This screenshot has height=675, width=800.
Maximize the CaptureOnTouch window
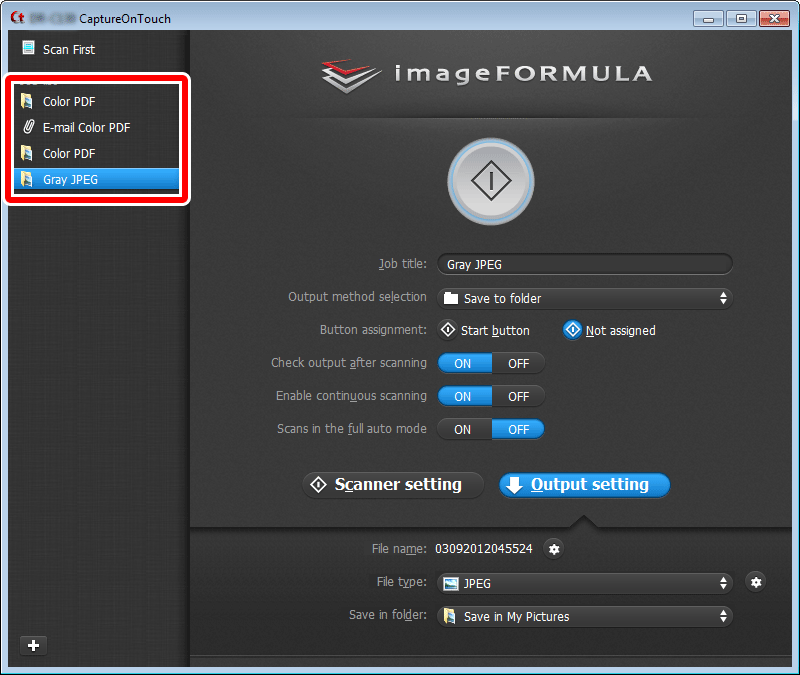pyautogui.click(x=741, y=19)
